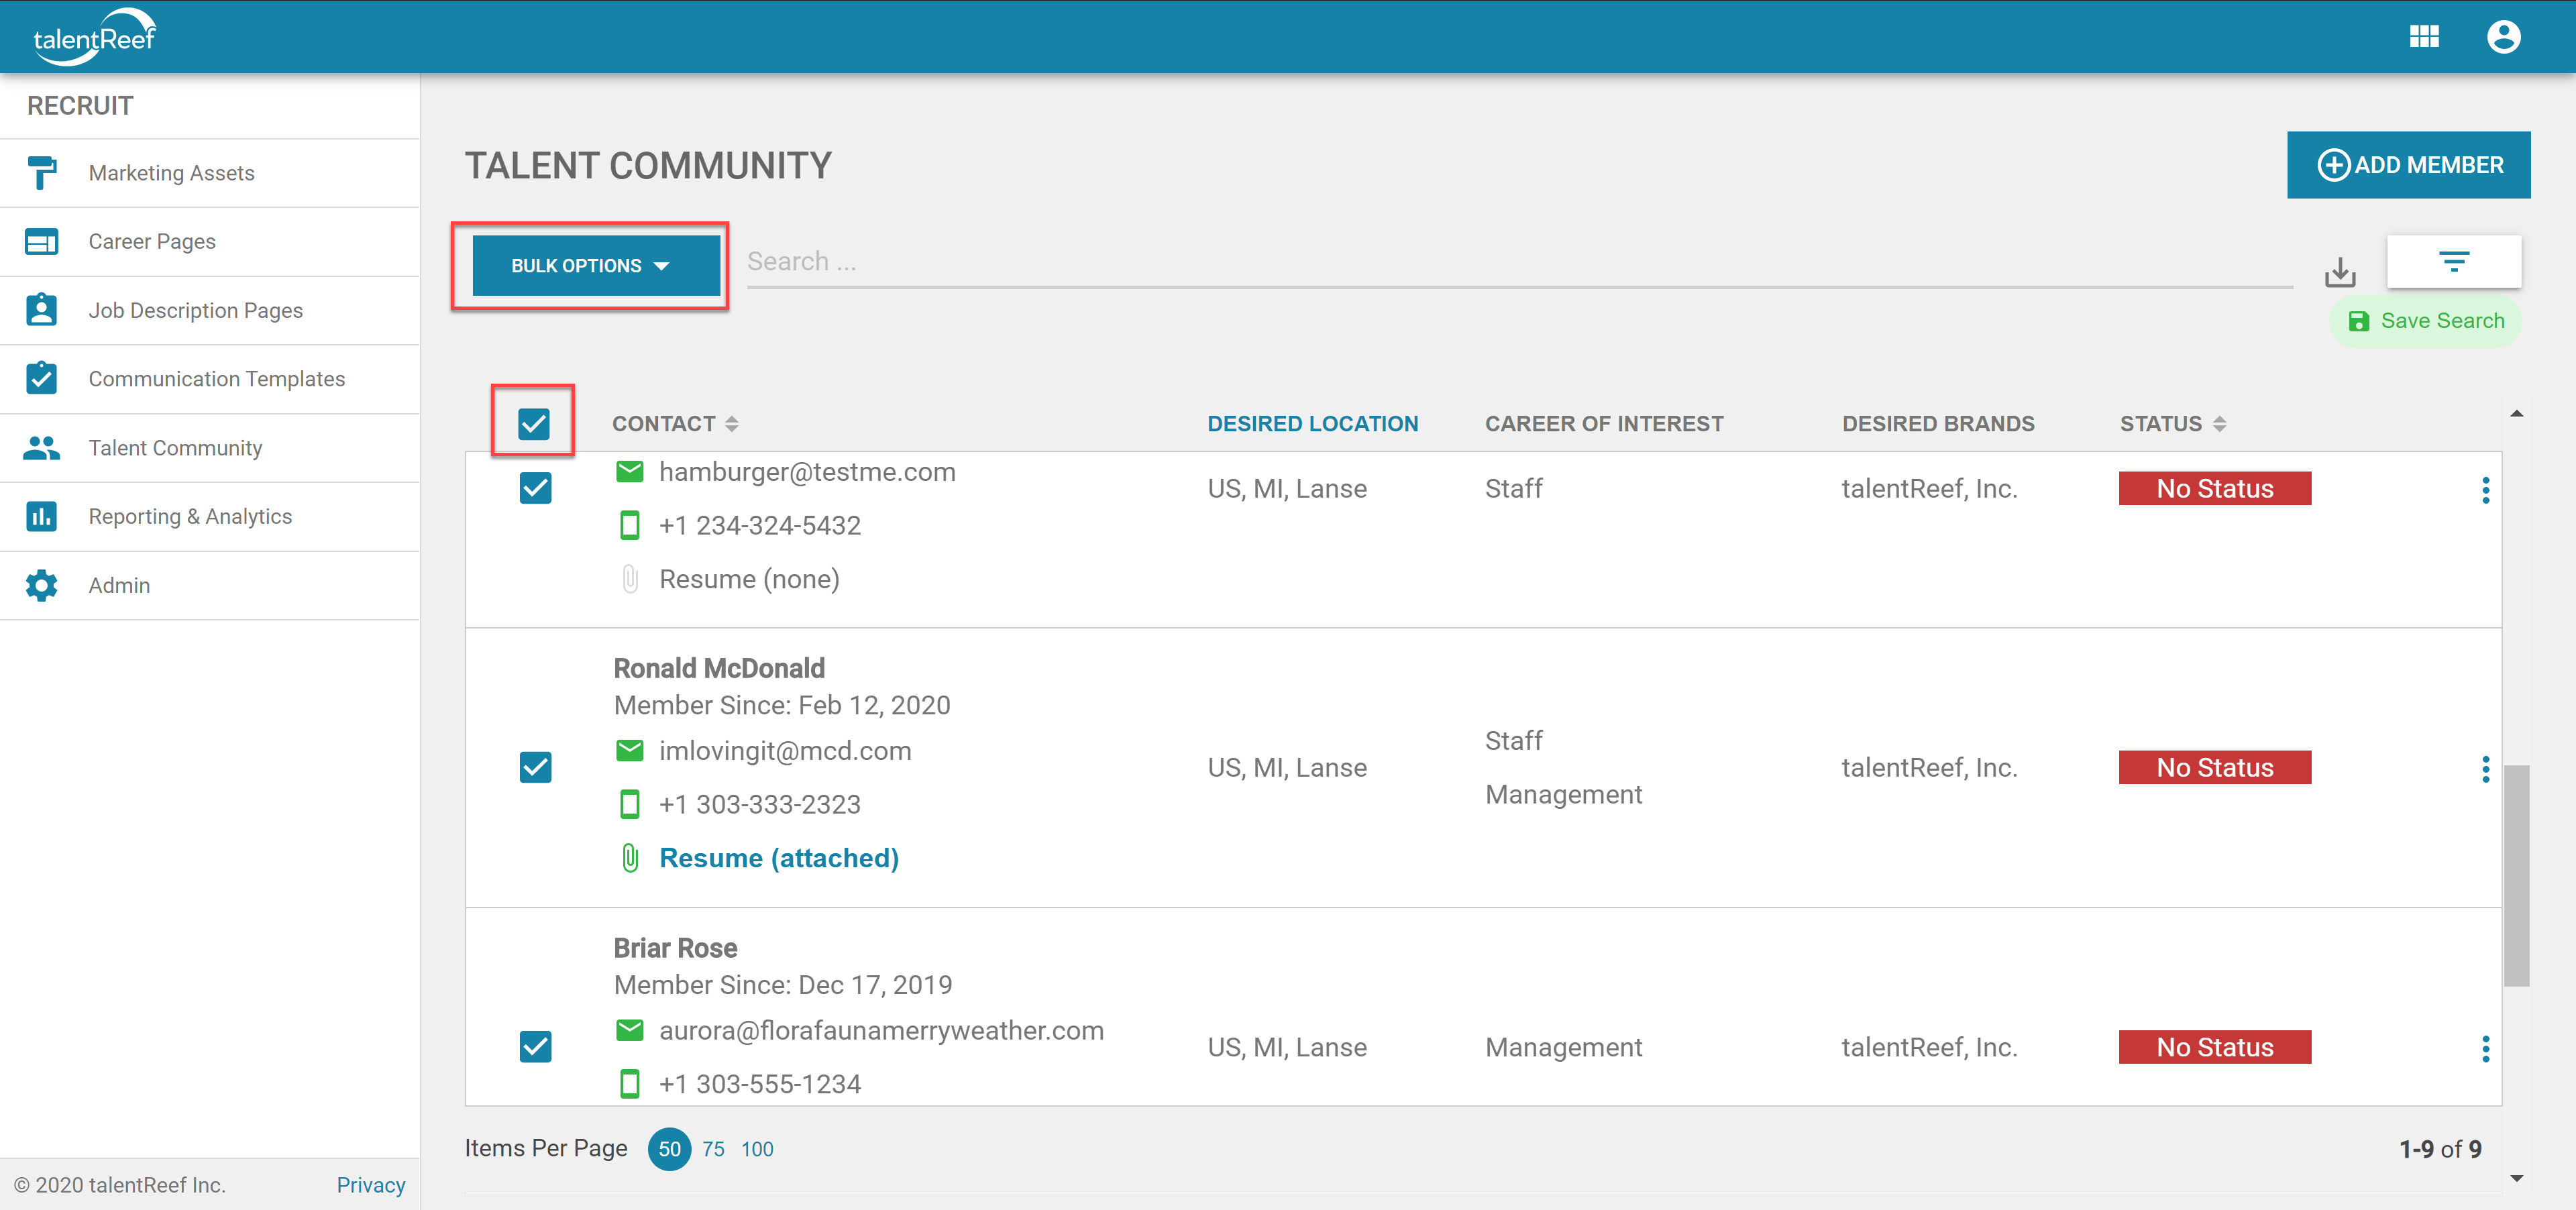Screen dimensions: 2576x1210
Task: Open the three-dot menu for Briar Rose
Action: [x=2486, y=1049]
